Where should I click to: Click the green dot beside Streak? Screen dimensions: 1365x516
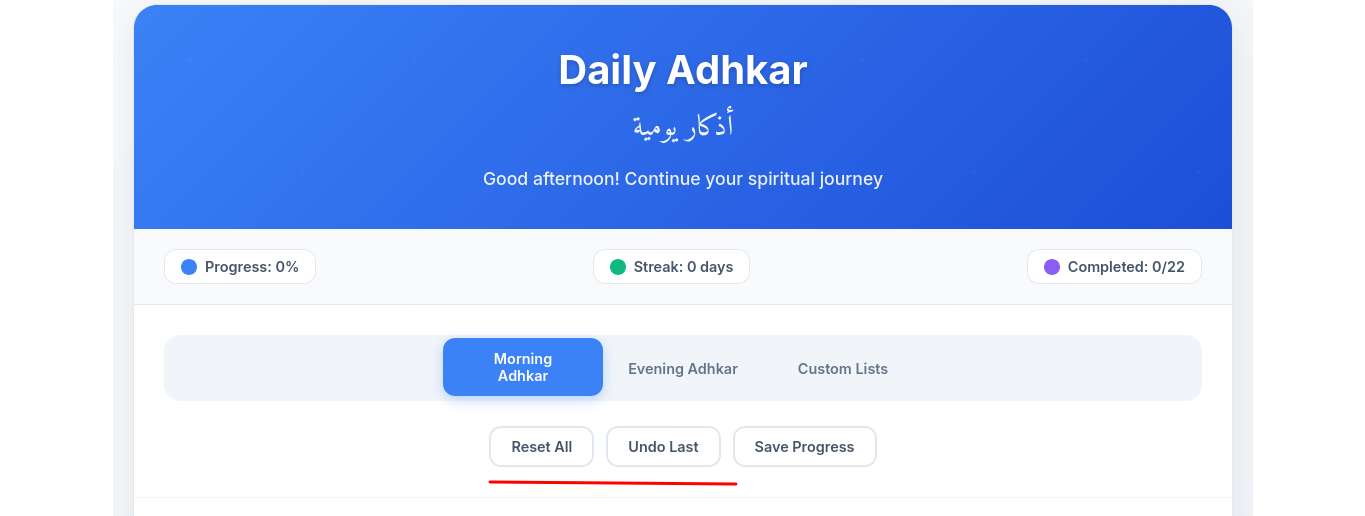click(618, 267)
